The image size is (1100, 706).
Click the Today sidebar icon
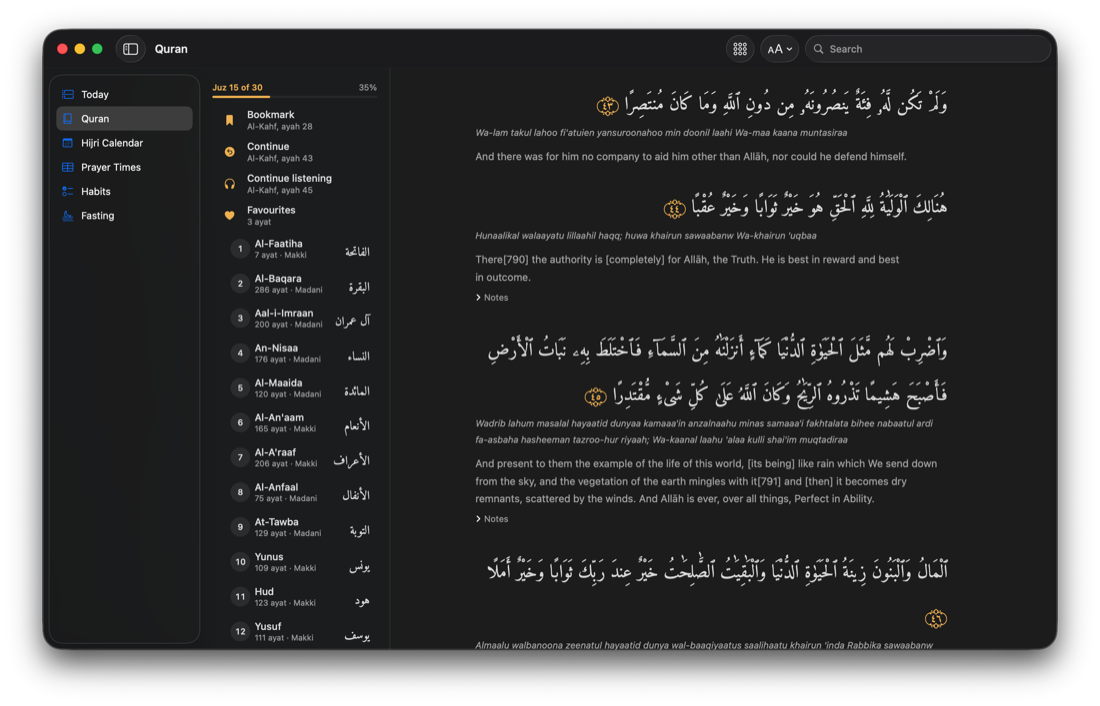[68, 94]
